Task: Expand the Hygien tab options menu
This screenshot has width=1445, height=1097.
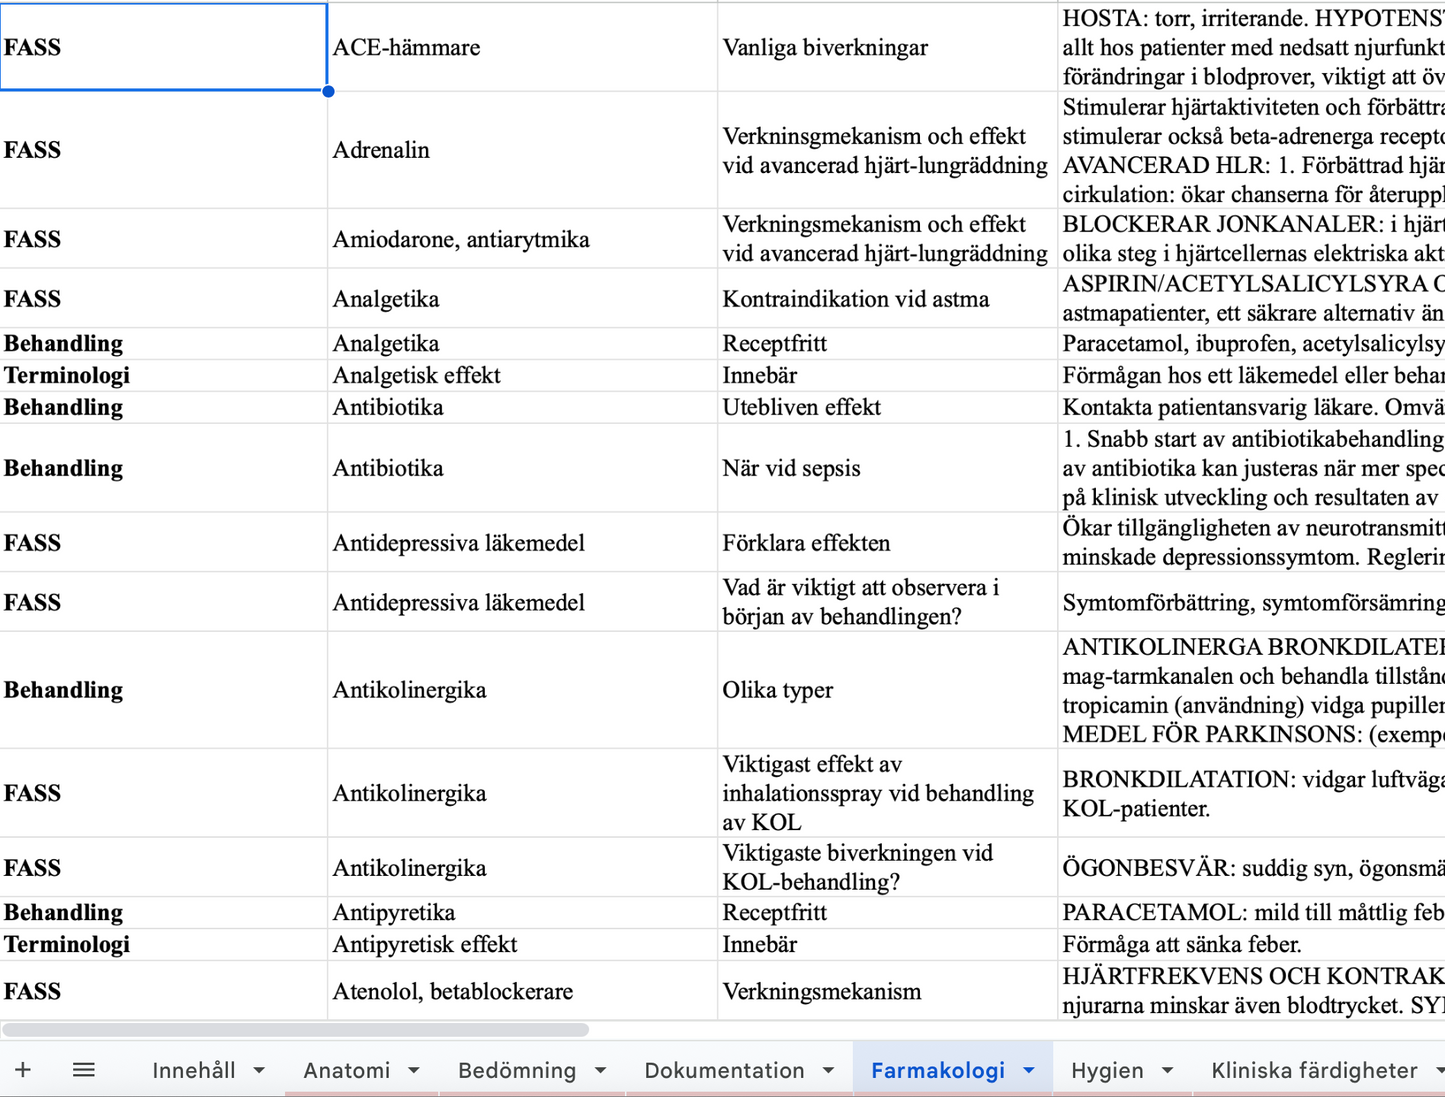Action: pyautogui.click(x=1167, y=1070)
